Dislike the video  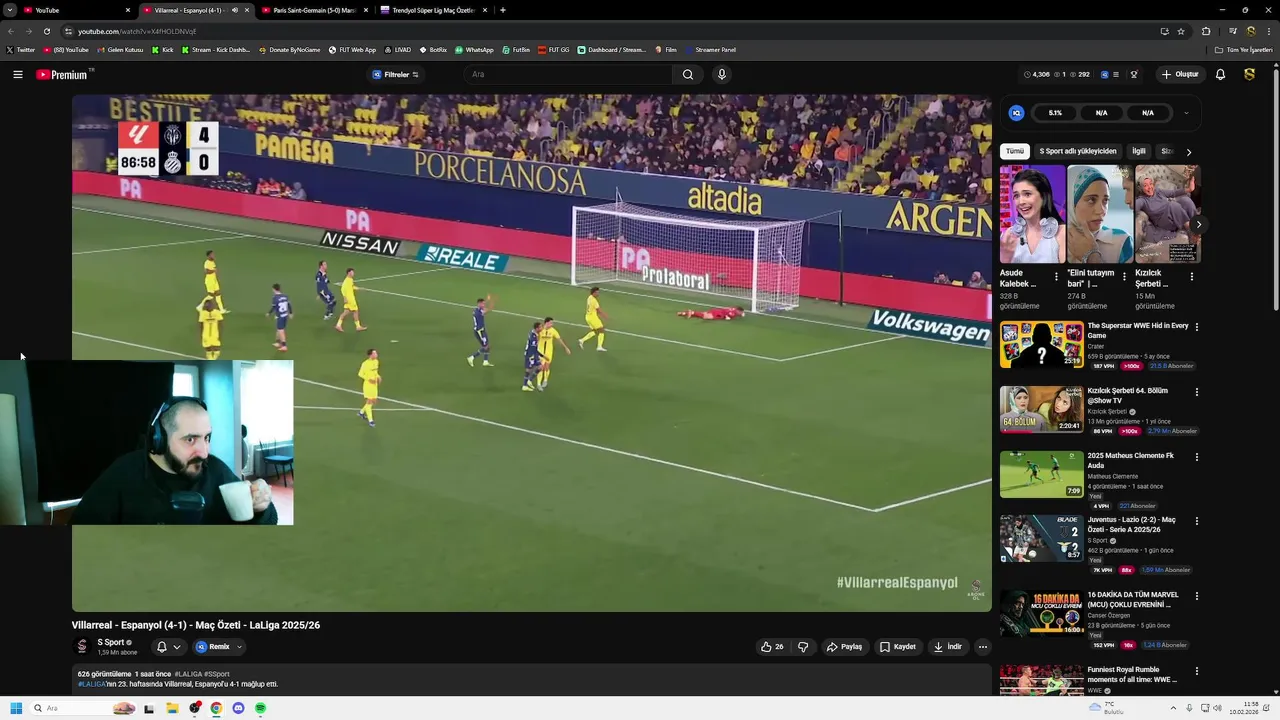(x=803, y=647)
